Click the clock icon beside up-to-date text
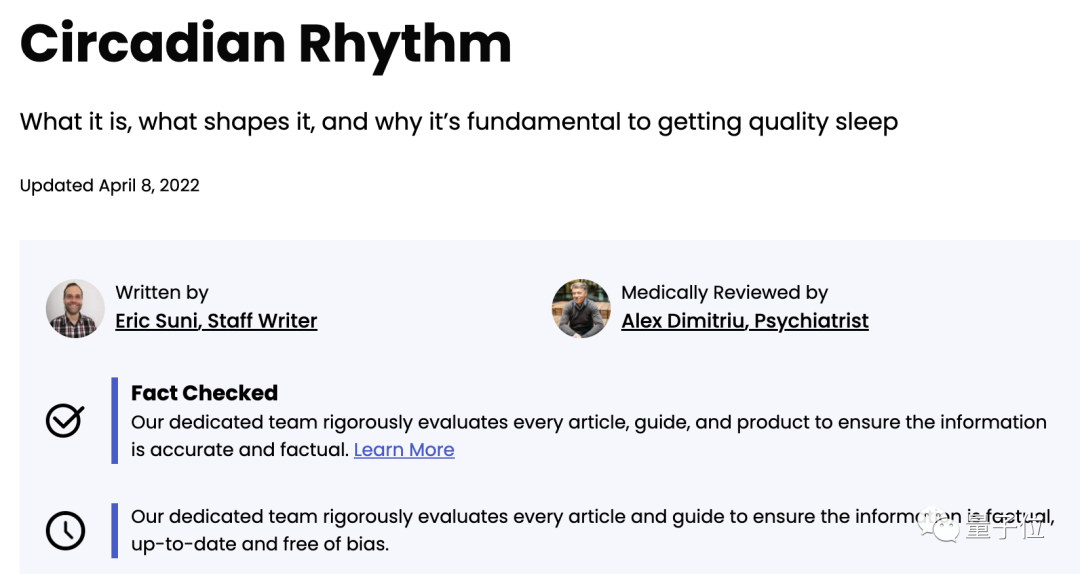This screenshot has width=1080, height=574. (65, 531)
